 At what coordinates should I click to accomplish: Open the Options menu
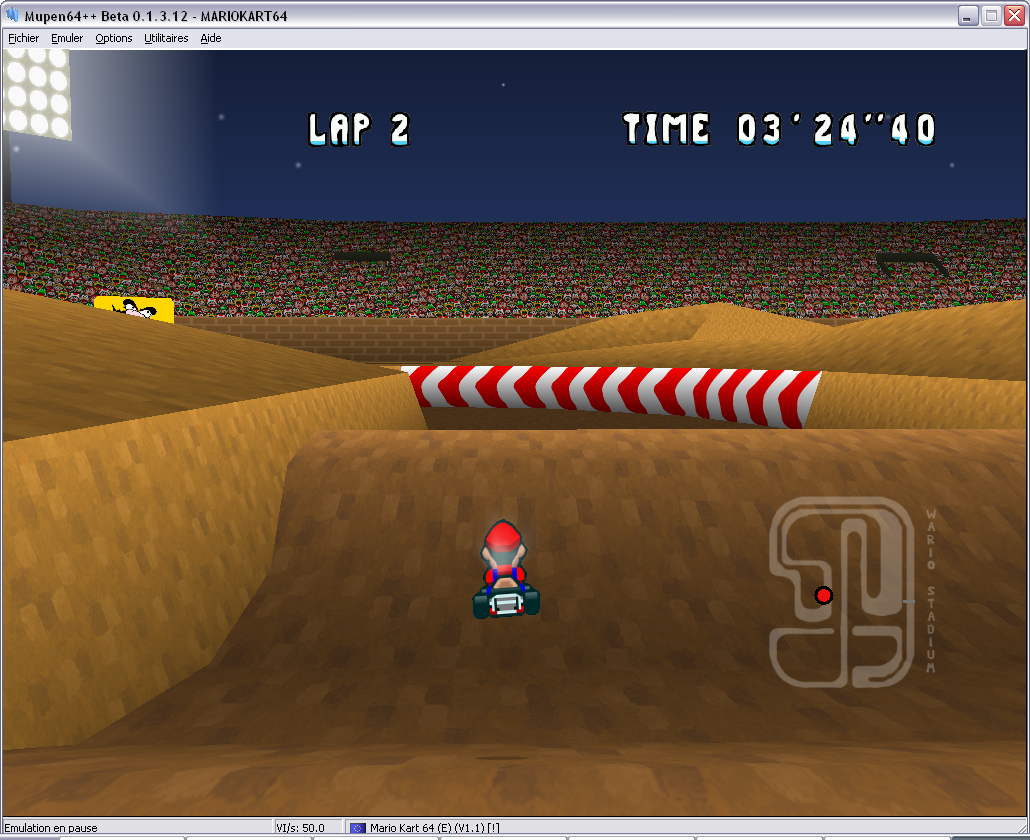coord(114,38)
